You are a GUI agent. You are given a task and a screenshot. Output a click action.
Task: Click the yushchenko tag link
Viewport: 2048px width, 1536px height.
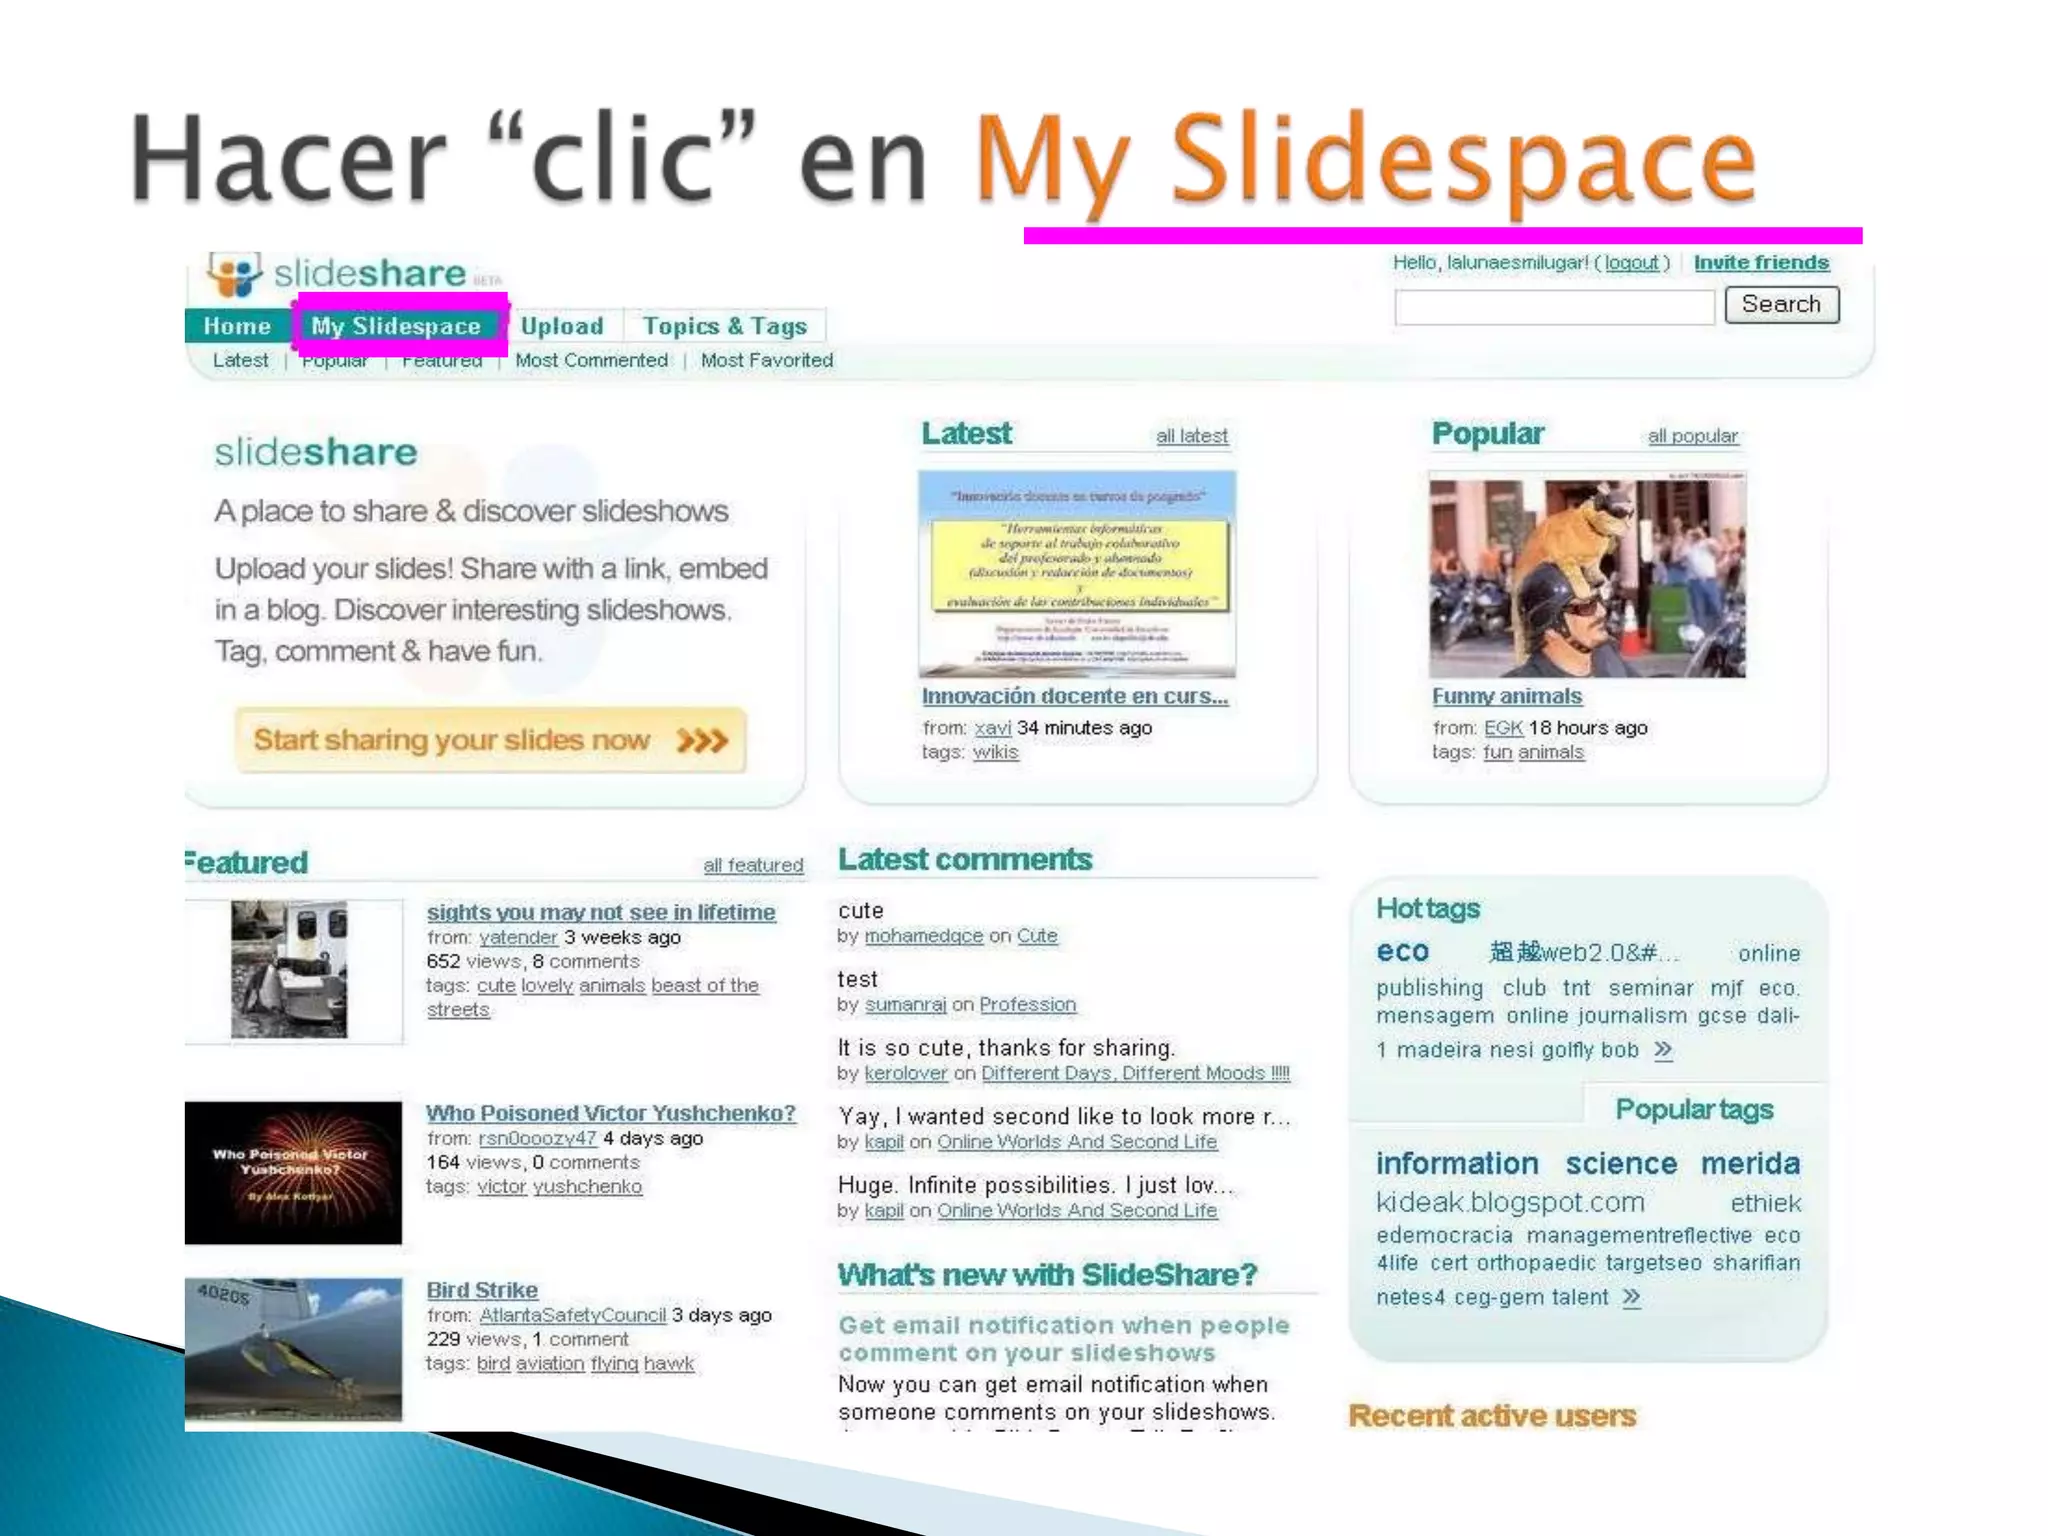[587, 1187]
